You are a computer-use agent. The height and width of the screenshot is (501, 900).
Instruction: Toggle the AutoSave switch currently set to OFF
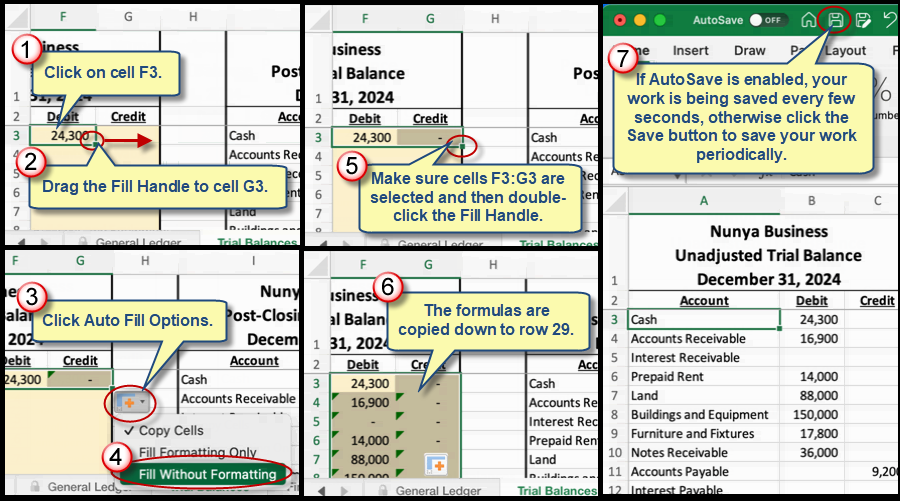pos(768,20)
